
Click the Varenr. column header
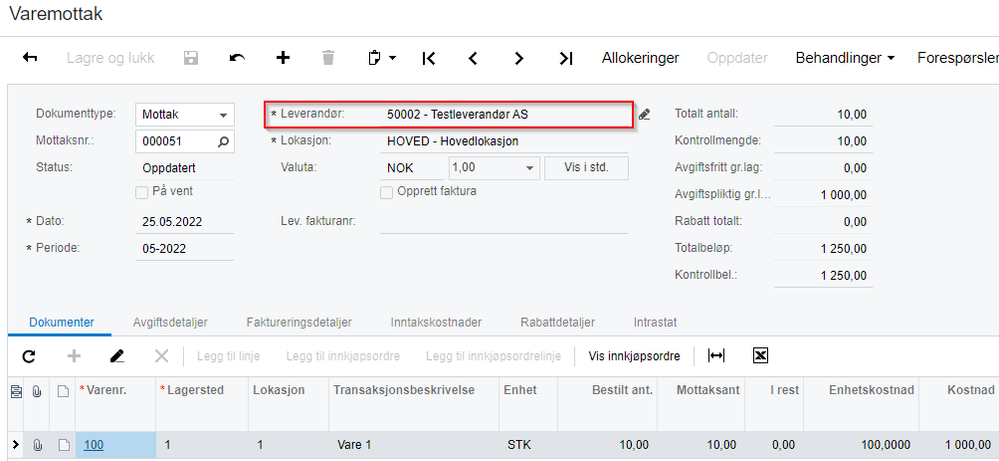pyautogui.click(x=115, y=404)
